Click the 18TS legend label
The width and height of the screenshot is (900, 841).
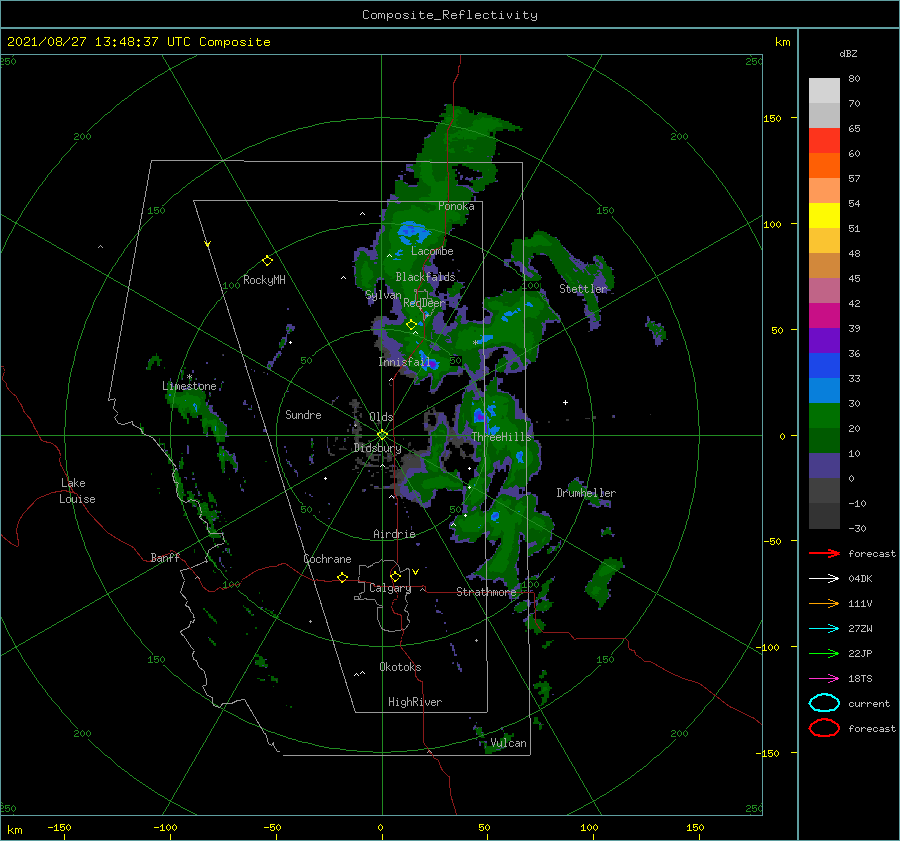[860, 679]
